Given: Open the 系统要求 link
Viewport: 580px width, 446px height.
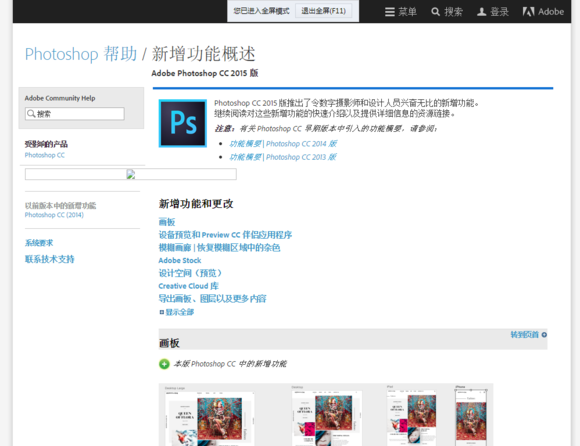Looking at the screenshot, I should tap(39, 243).
